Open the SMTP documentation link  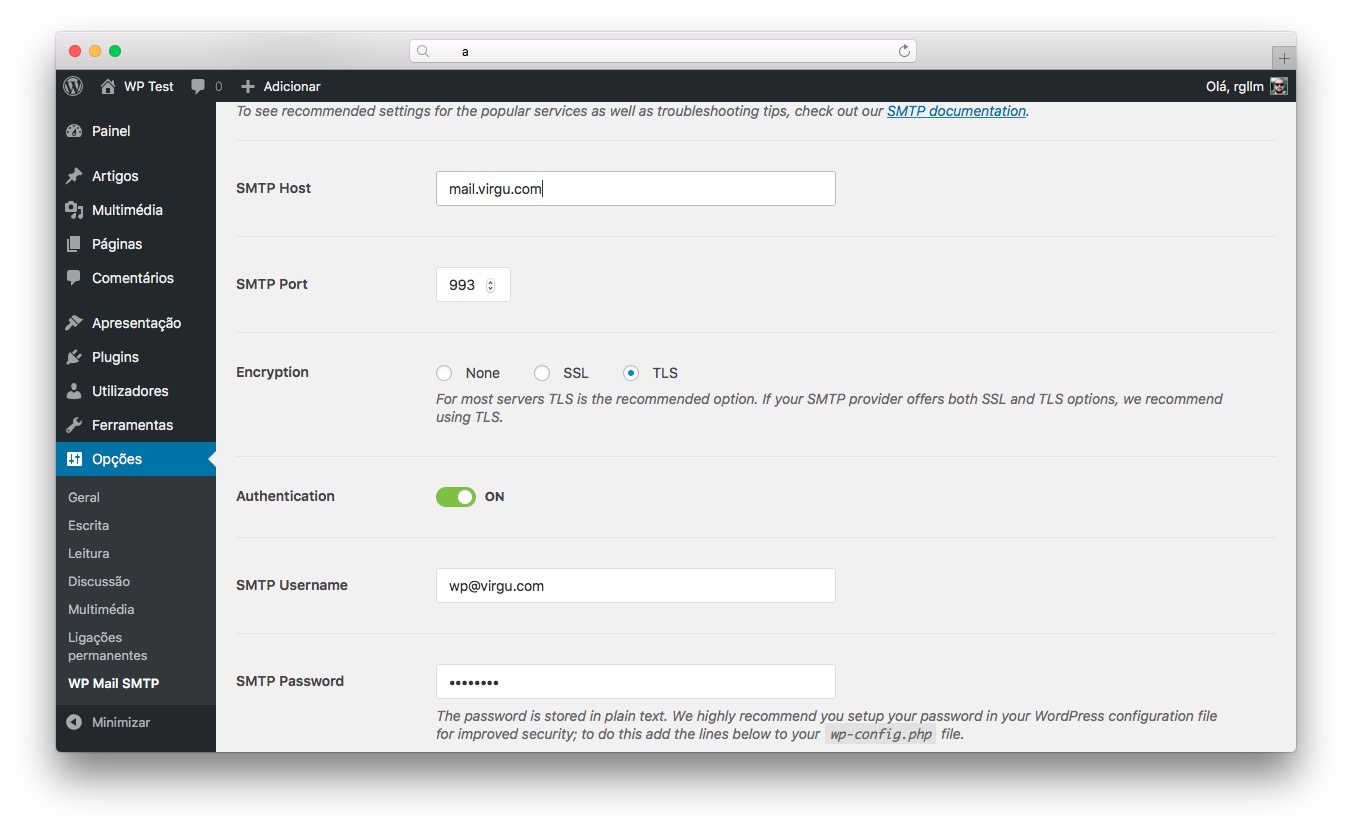click(x=955, y=111)
